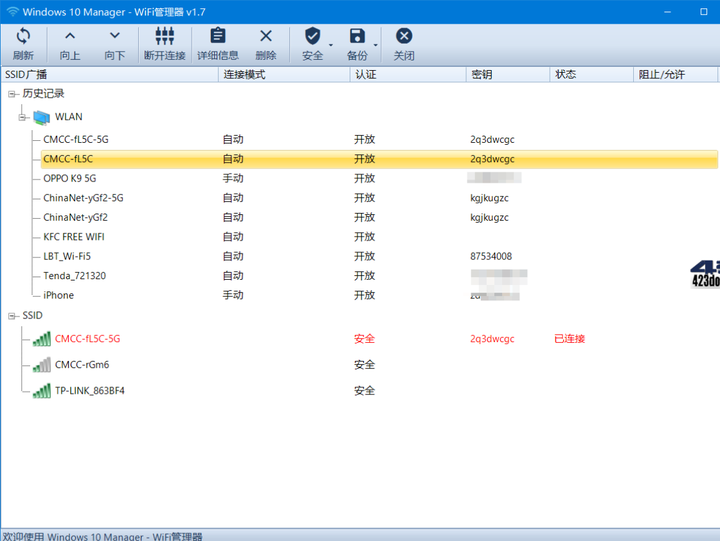Open the dropdown arrow beside 安全
The image size is (720, 541).
tap(331, 45)
